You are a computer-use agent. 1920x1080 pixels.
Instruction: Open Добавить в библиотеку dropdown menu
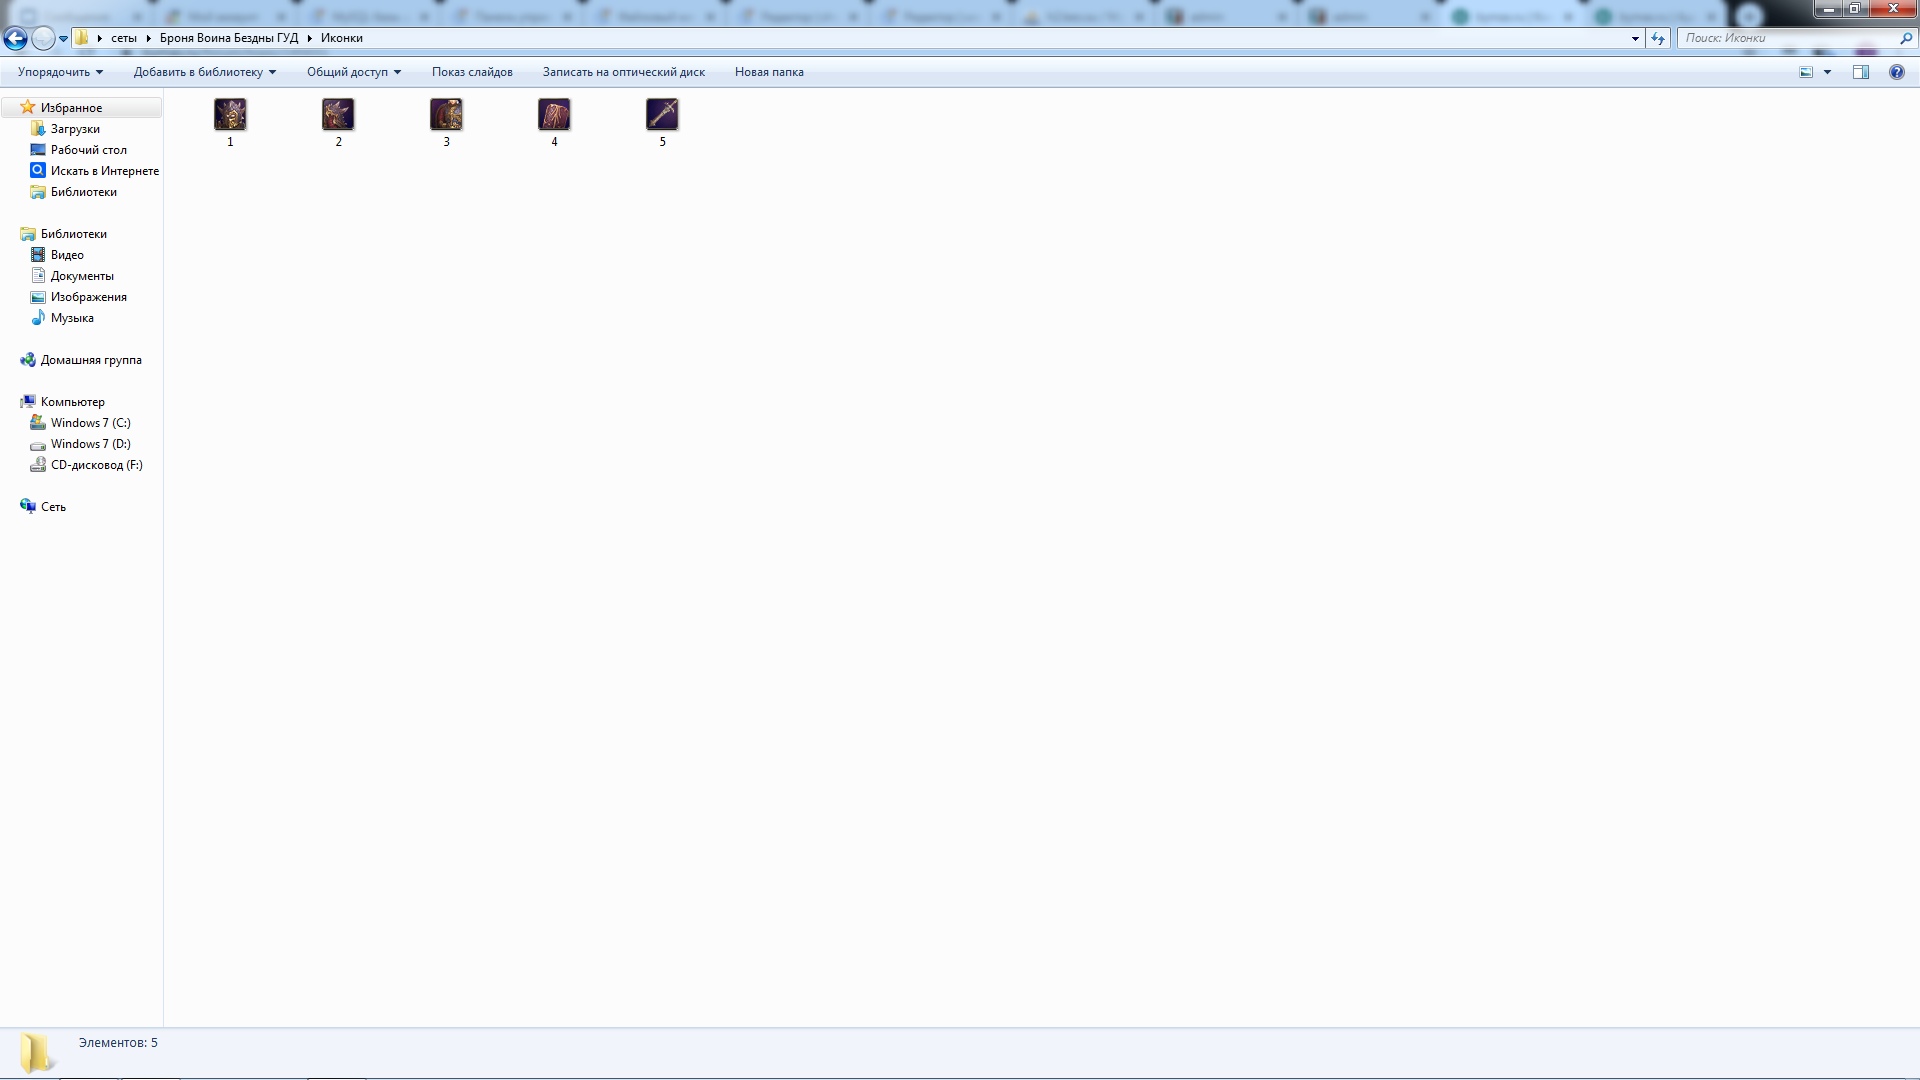coord(204,72)
